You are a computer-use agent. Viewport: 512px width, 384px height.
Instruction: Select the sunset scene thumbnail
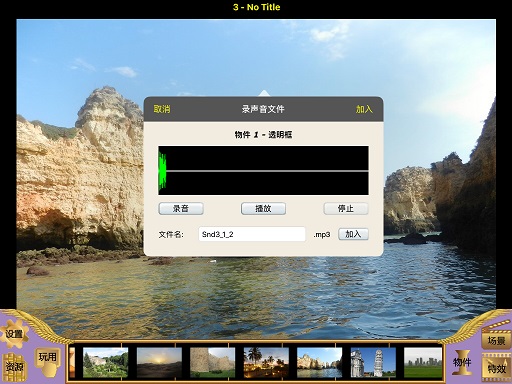[x=159, y=363]
